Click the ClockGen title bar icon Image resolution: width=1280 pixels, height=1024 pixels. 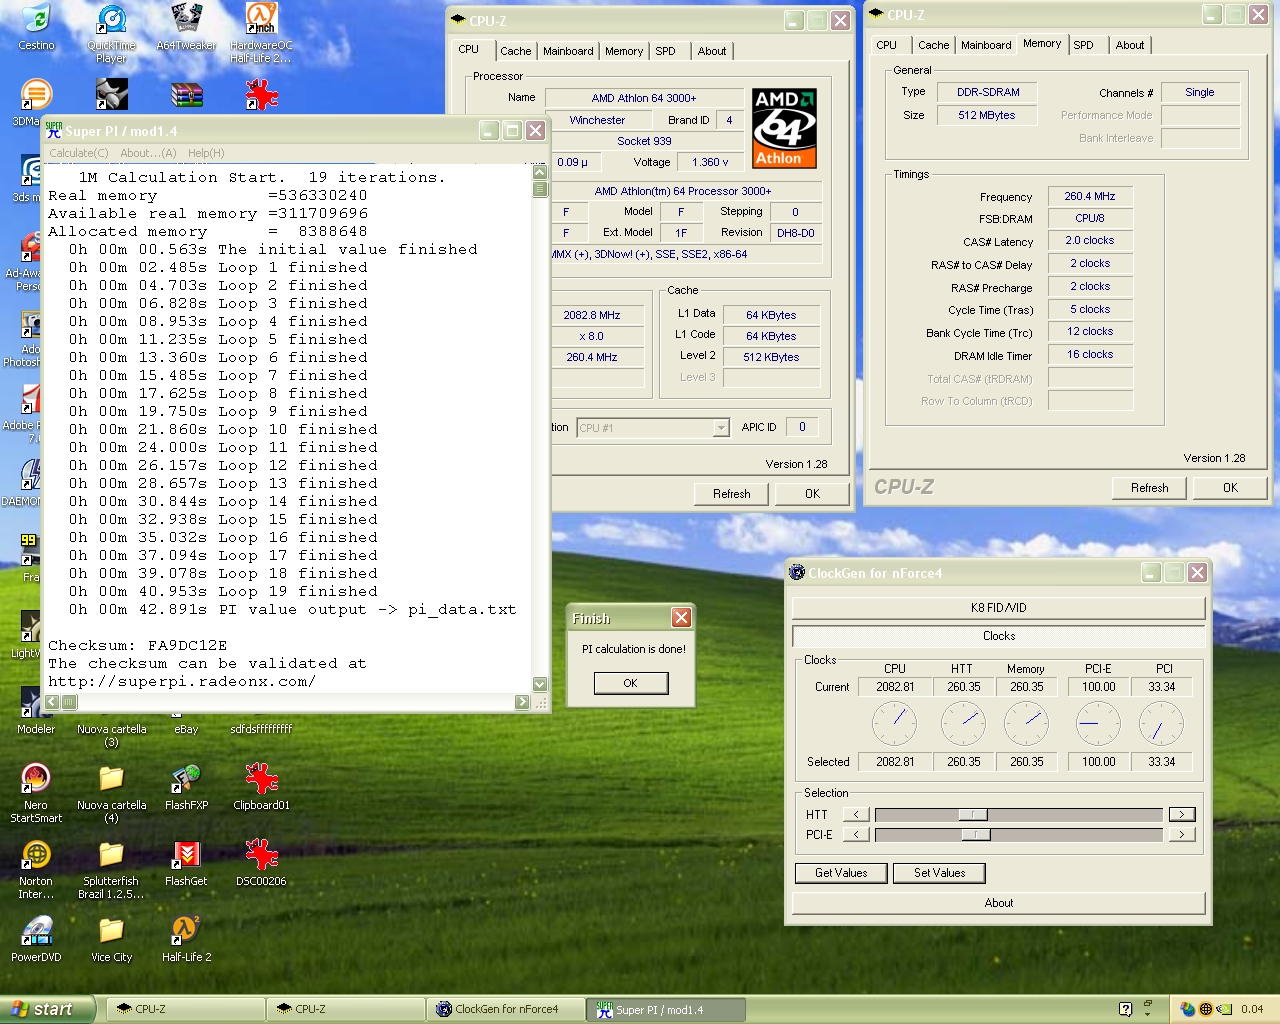coord(797,572)
